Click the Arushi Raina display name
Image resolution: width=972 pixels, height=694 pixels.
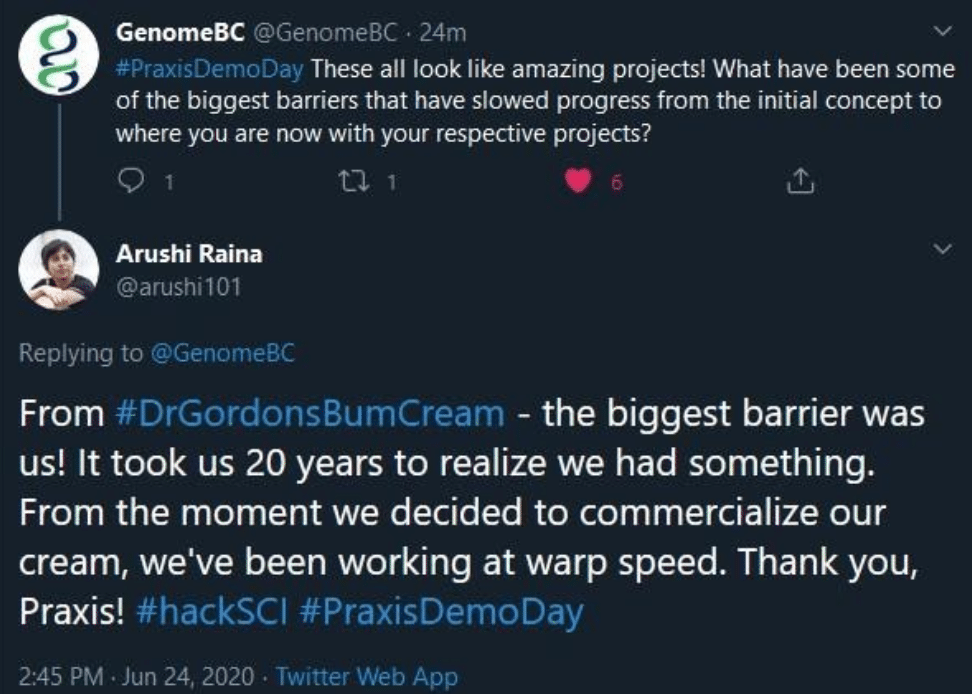tap(189, 254)
